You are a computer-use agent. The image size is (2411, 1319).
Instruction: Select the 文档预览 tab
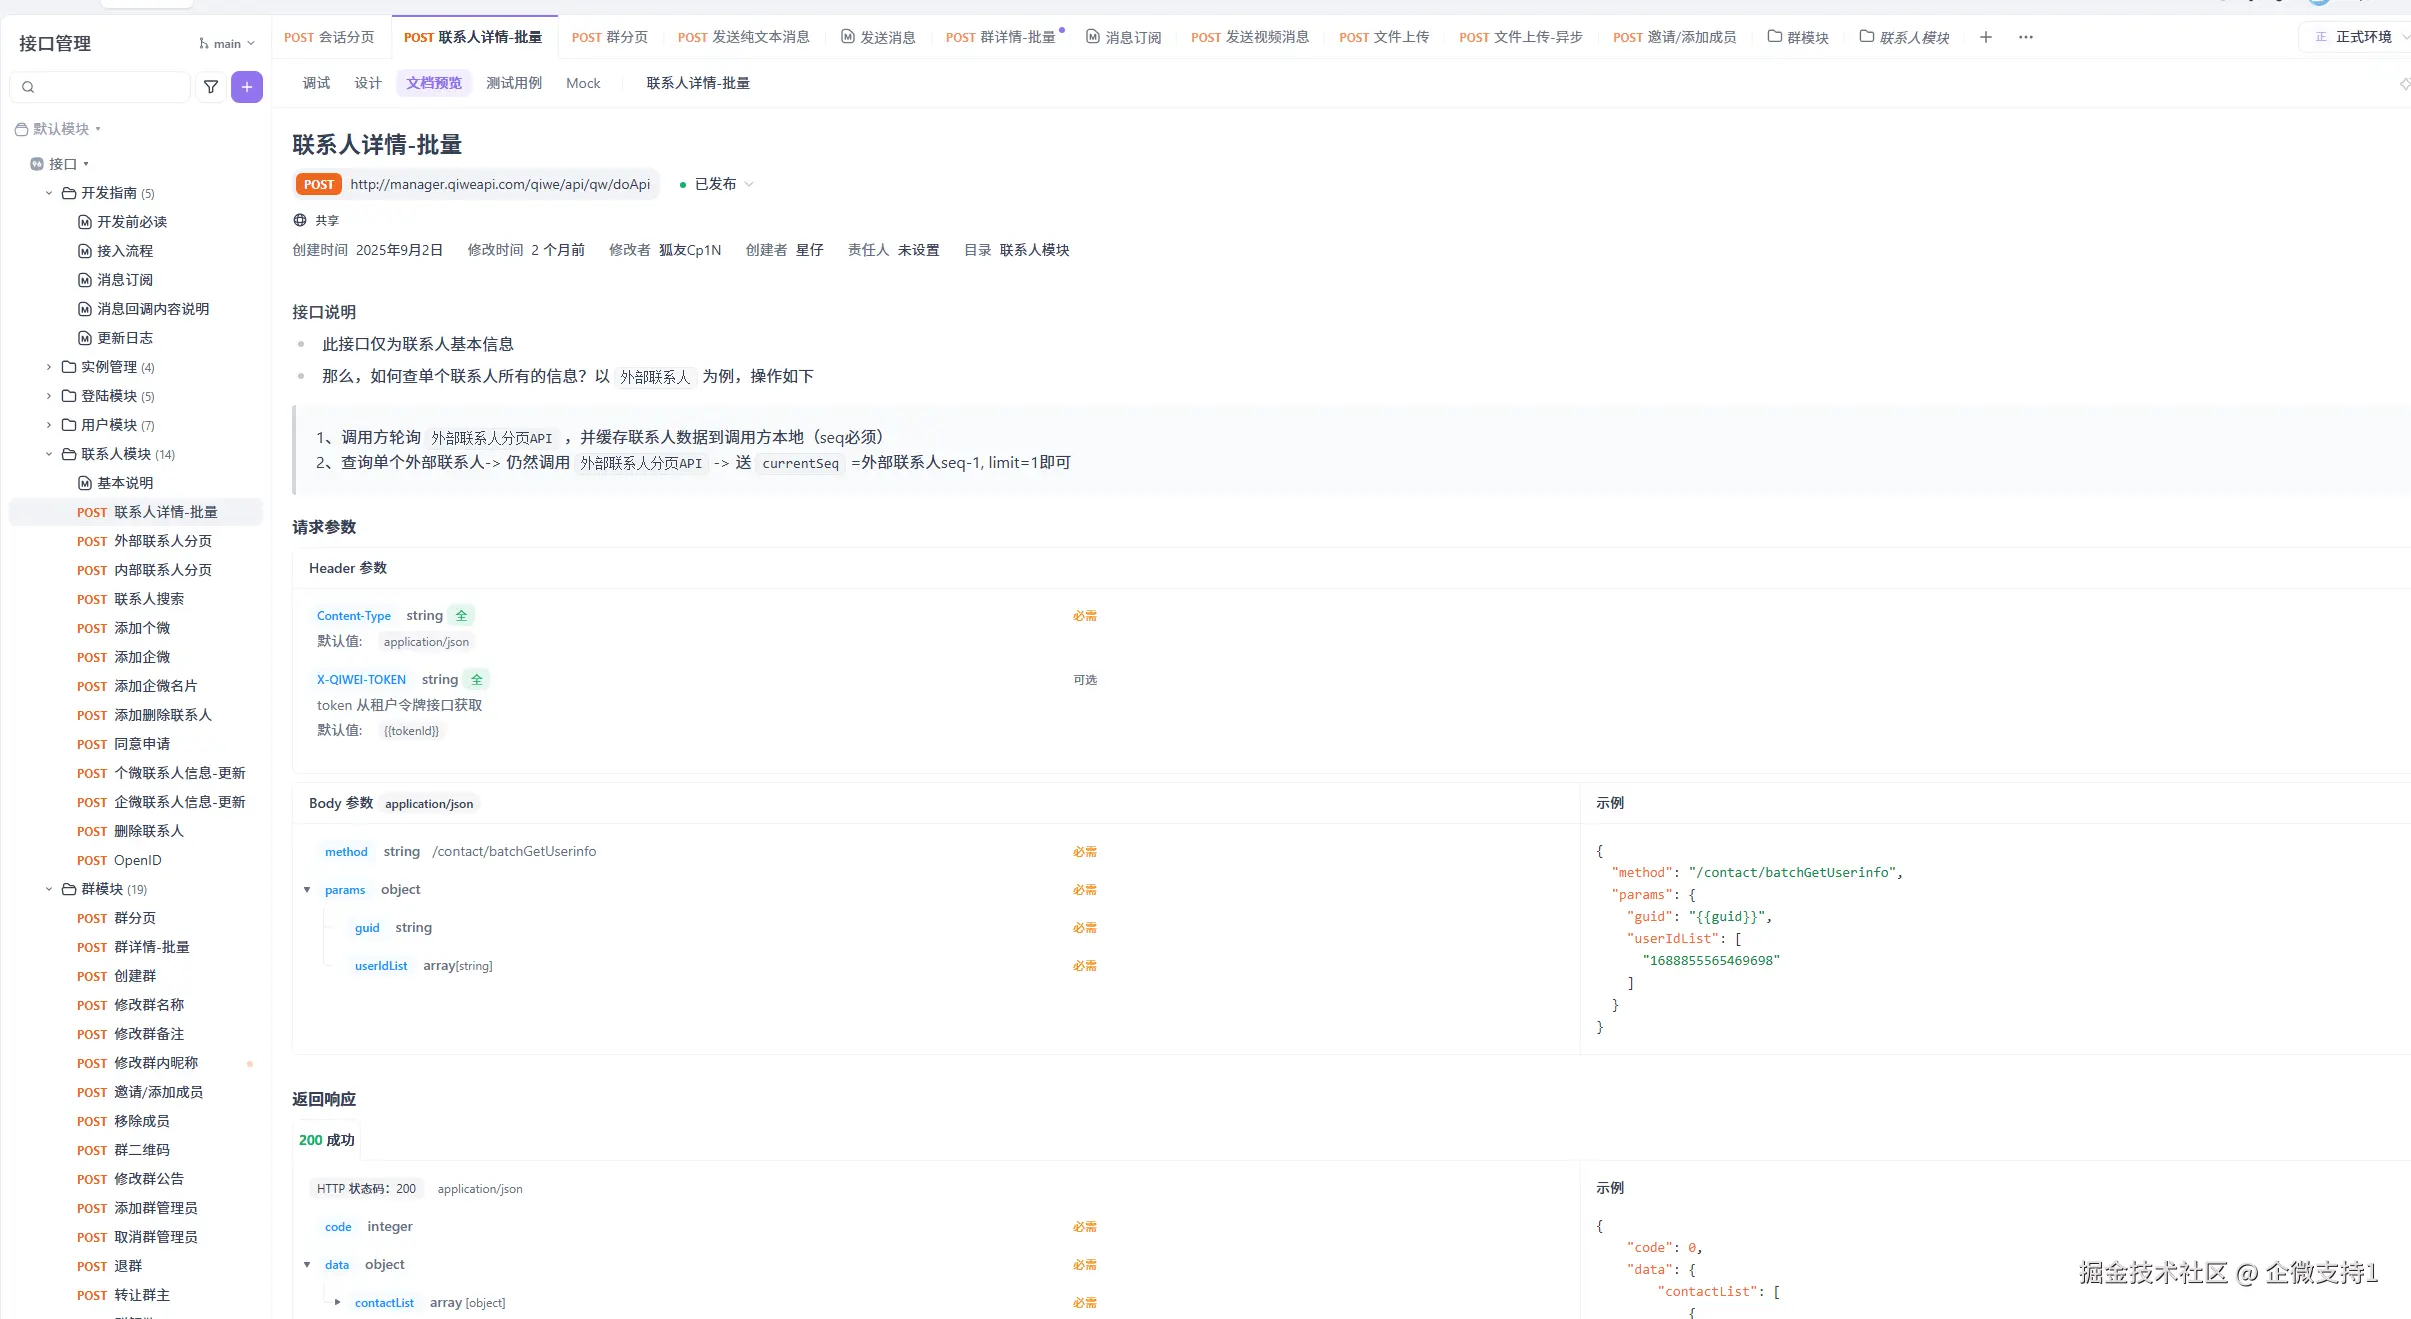pyautogui.click(x=434, y=83)
